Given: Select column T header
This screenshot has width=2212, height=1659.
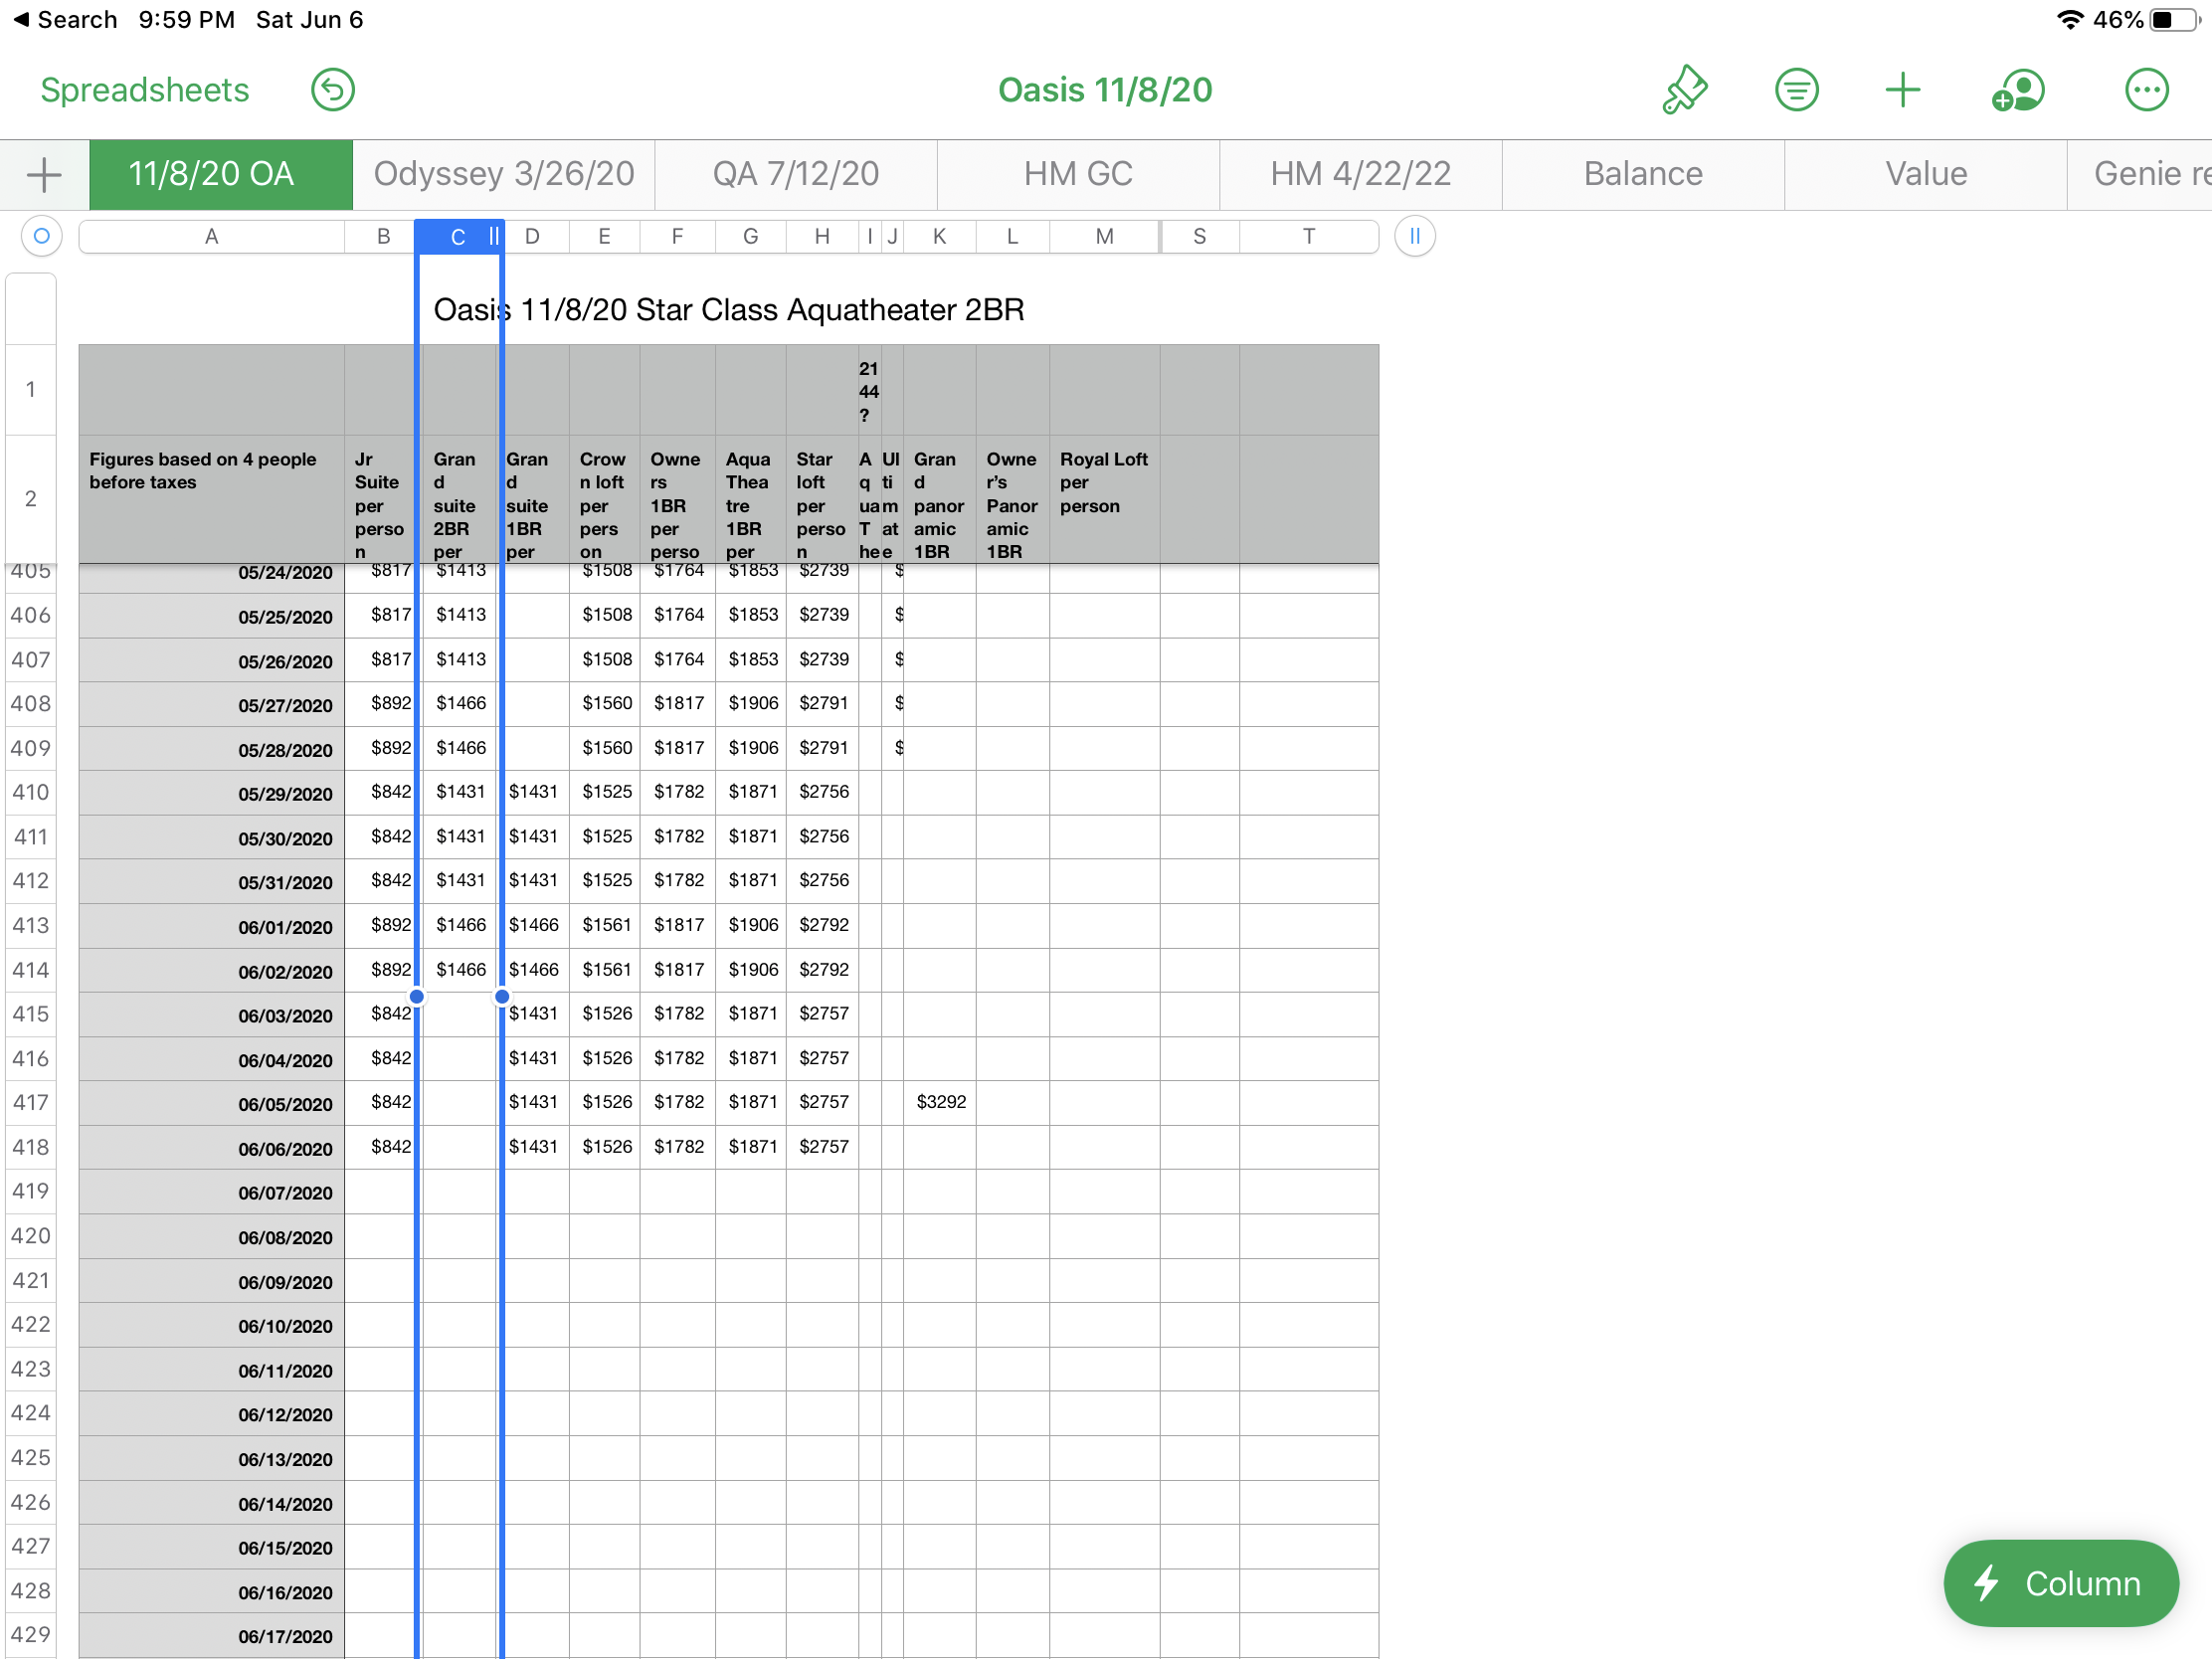Looking at the screenshot, I should (1308, 236).
